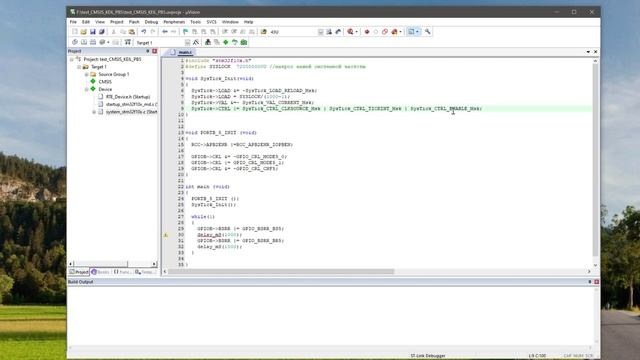Open the window layout dropdown arrow
This screenshot has width=640, height=360.
pyautogui.click(x=418, y=31)
